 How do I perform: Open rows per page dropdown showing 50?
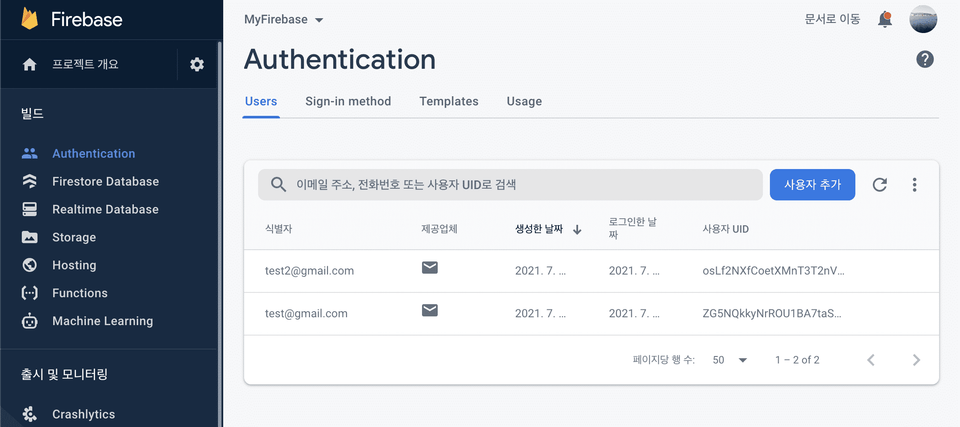(x=730, y=360)
